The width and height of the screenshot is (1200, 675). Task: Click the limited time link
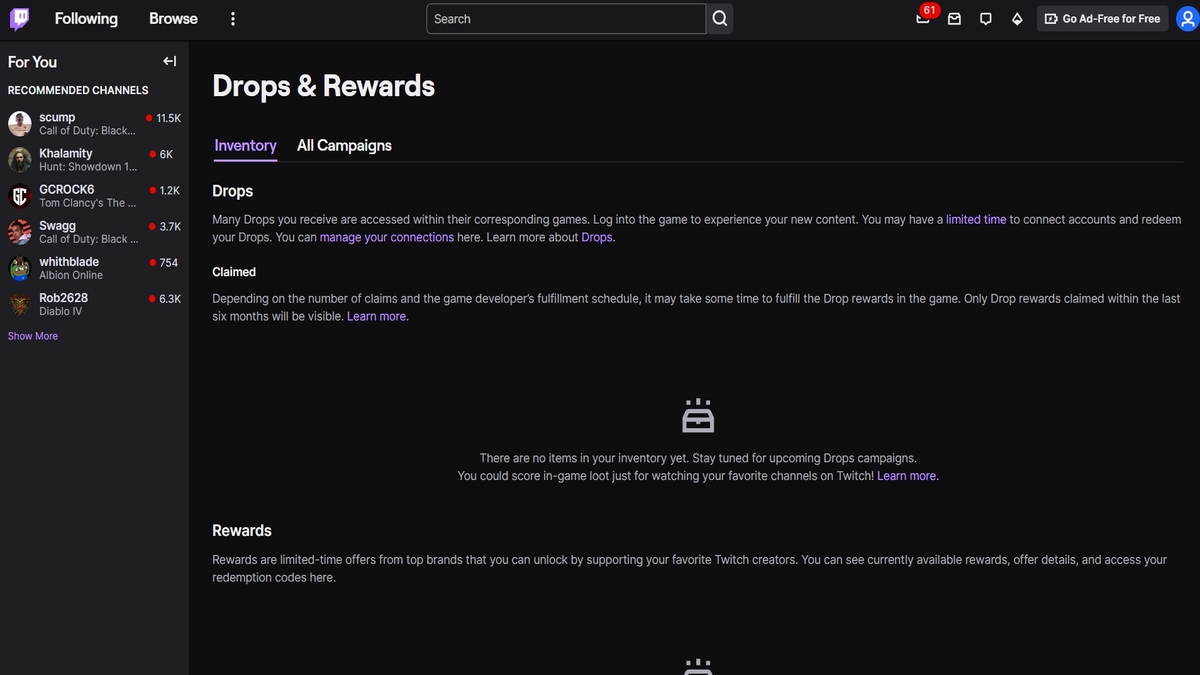pyautogui.click(x=976, y=219)
